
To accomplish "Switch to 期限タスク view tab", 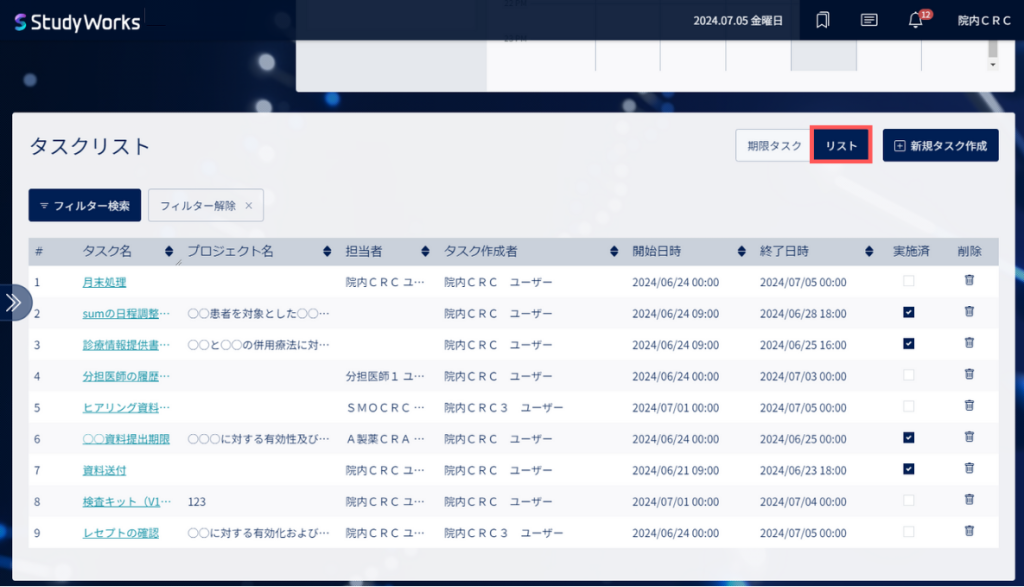I will 774,146.
